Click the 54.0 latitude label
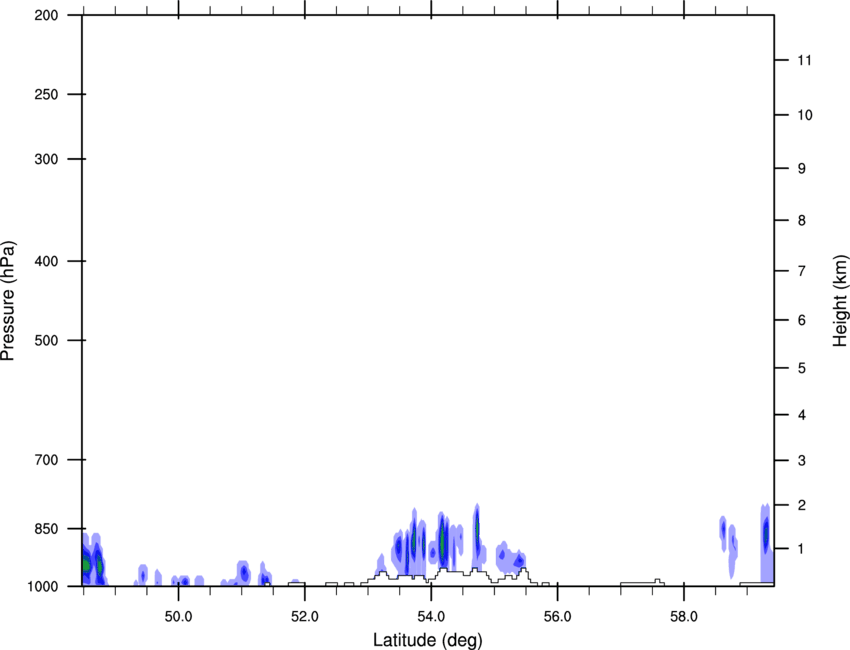This screenshot has width=850, height=650. pyautogui.click(x=431, y=617)
